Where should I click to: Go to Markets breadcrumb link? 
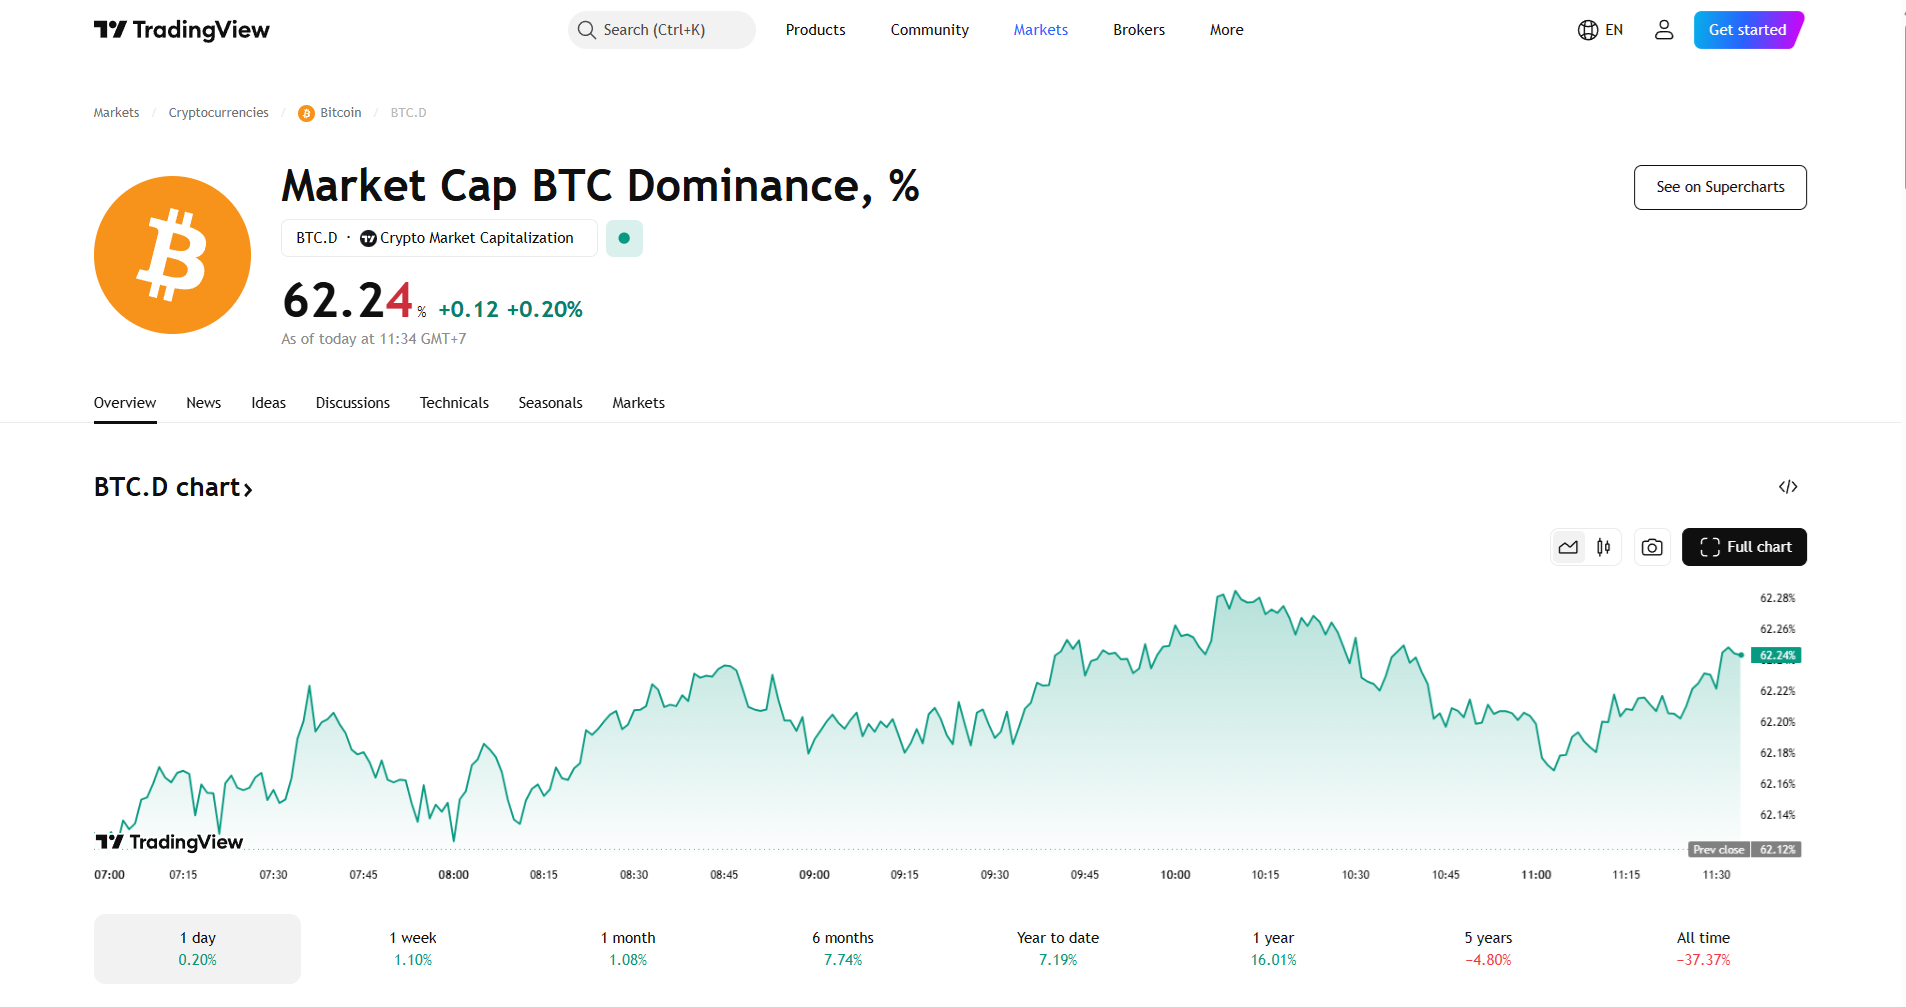click(116, 113)
